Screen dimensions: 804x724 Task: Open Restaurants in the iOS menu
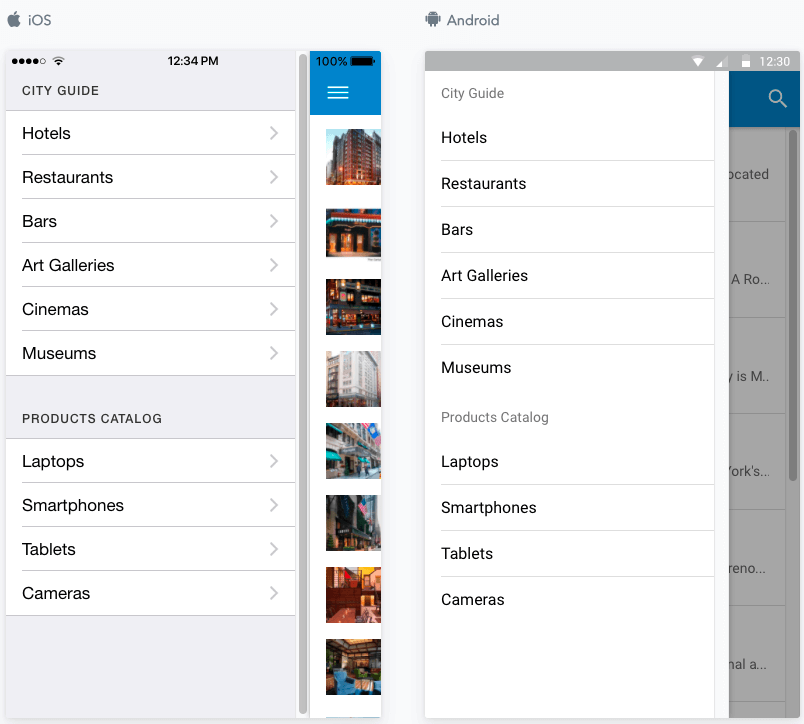click(150, 177)
